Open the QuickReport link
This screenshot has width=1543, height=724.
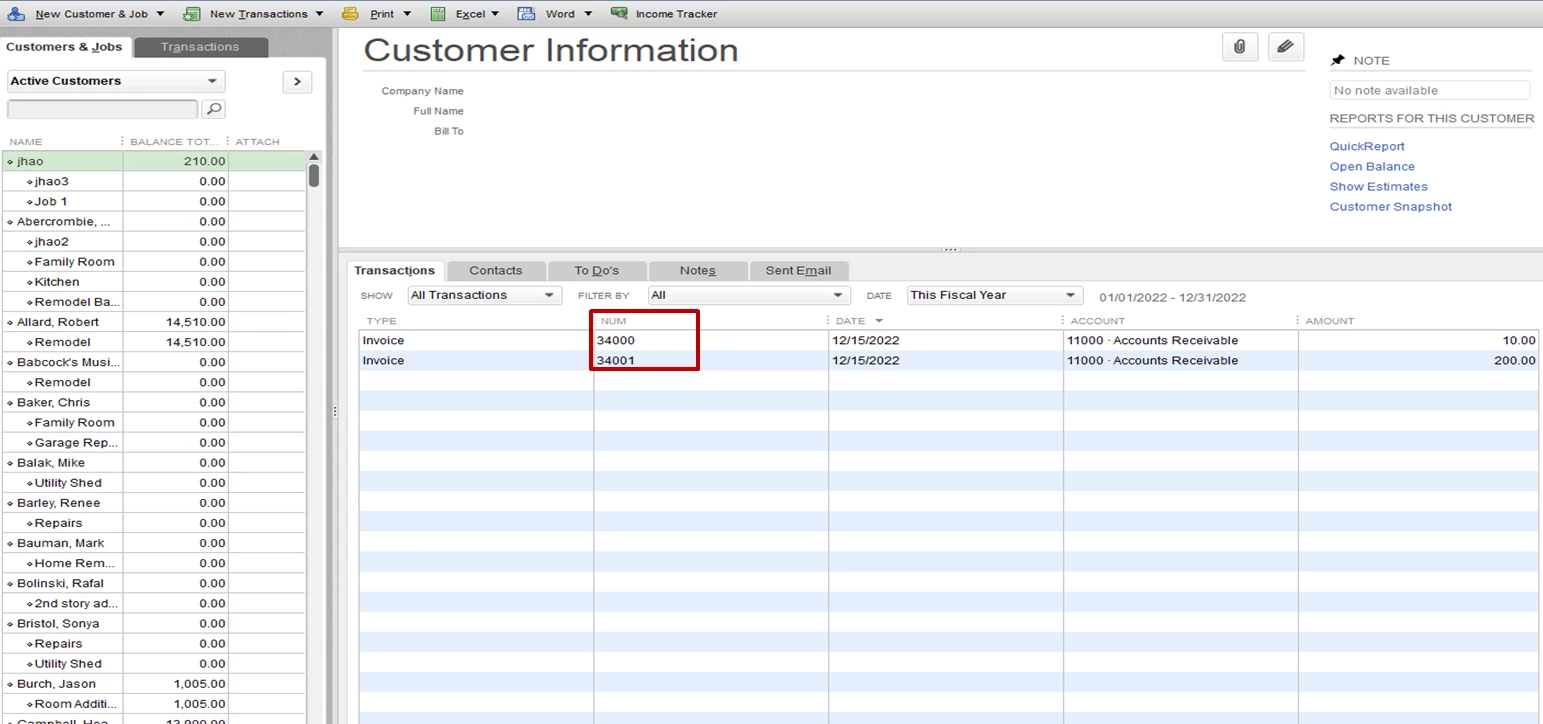pyautogui.click(x=1367, y=147)
